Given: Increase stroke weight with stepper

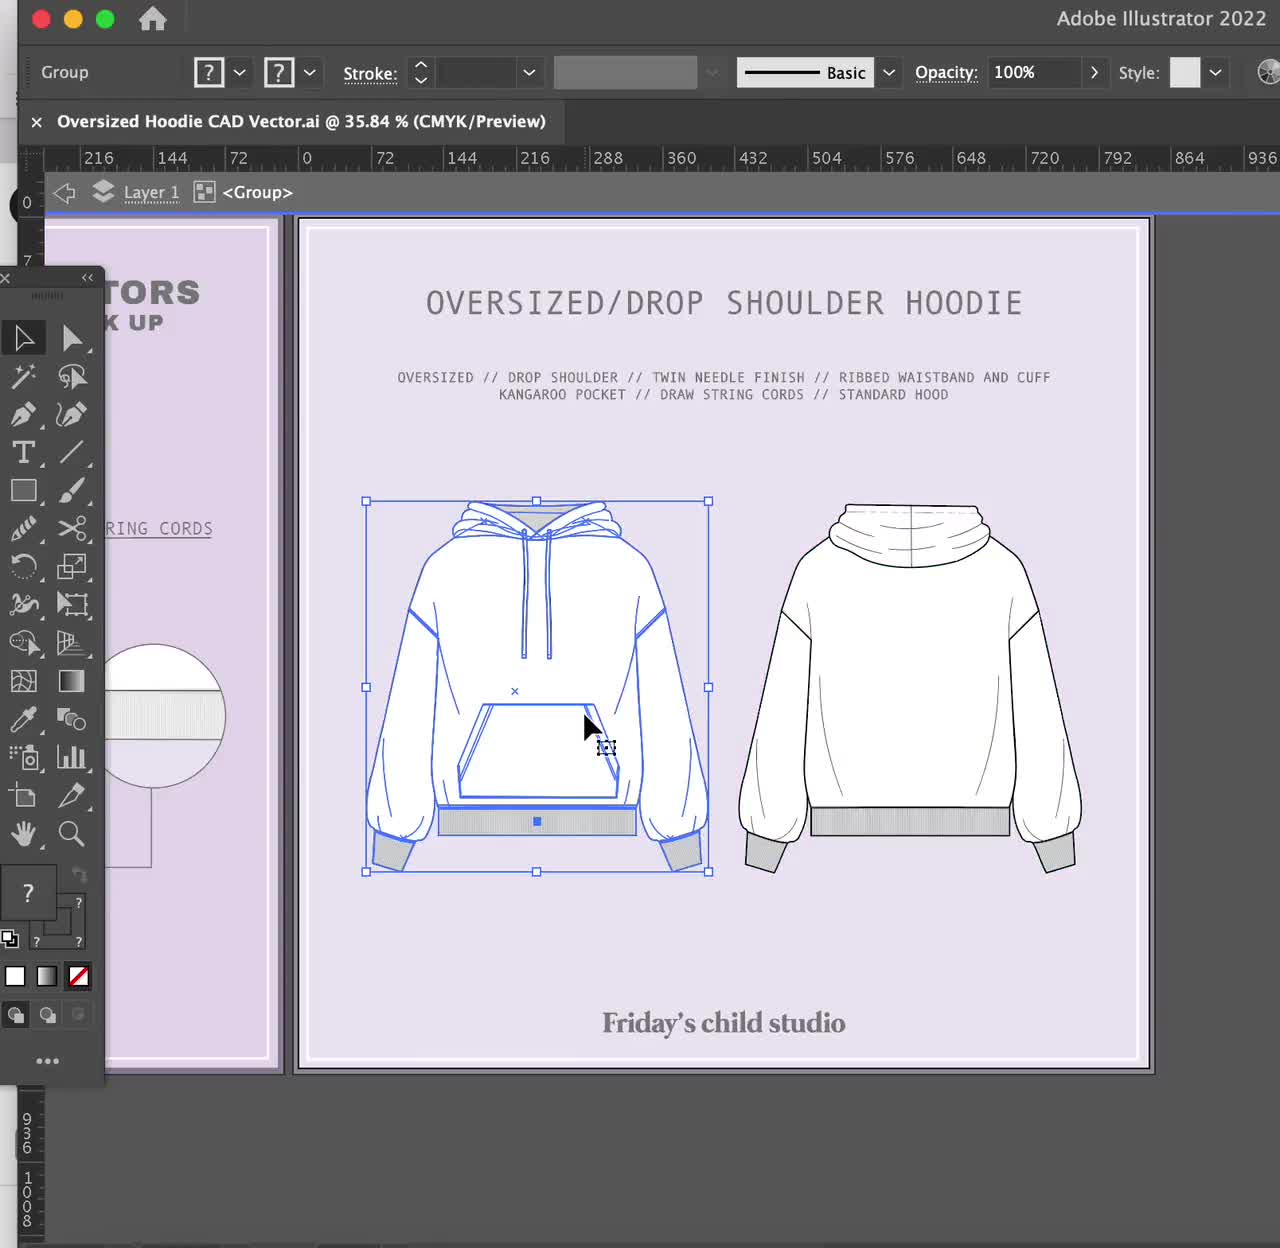Looking at the screenshot, I should [x=421, y=64].
